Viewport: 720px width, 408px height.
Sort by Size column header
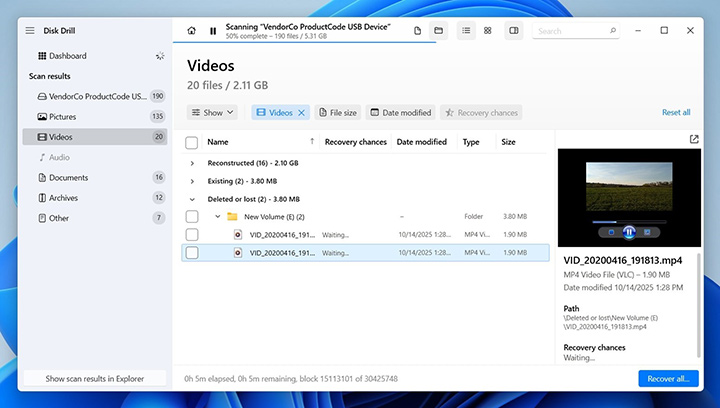tap(508, 142)
